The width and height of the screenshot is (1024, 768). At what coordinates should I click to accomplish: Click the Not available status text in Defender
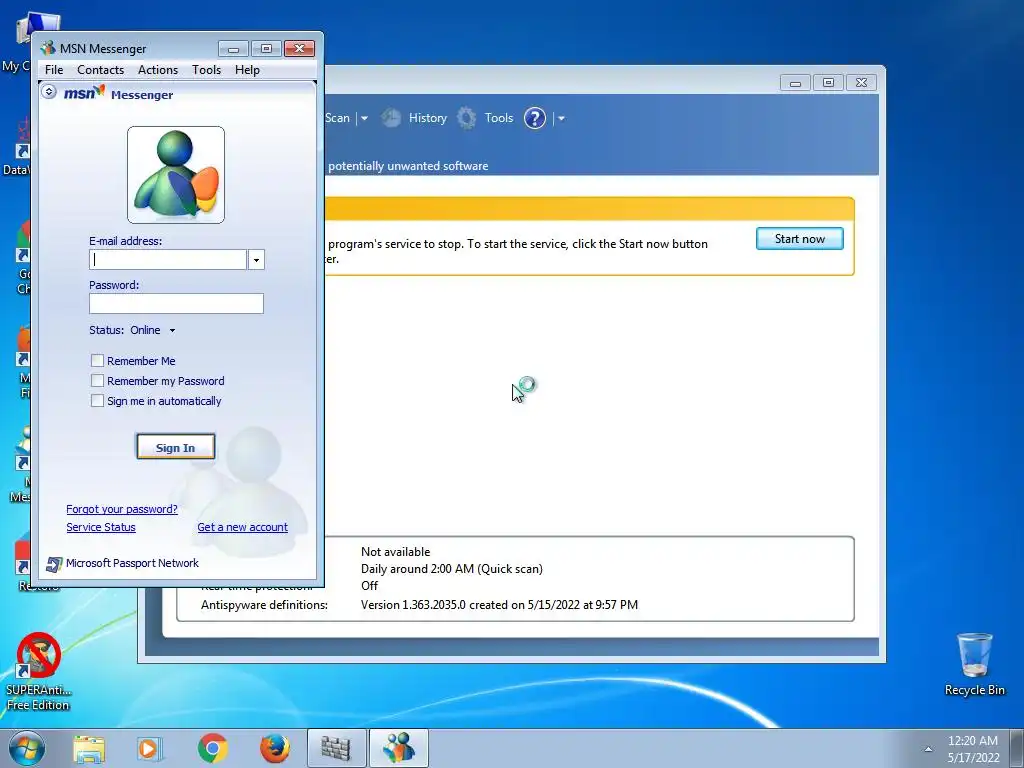click(395, 552)
